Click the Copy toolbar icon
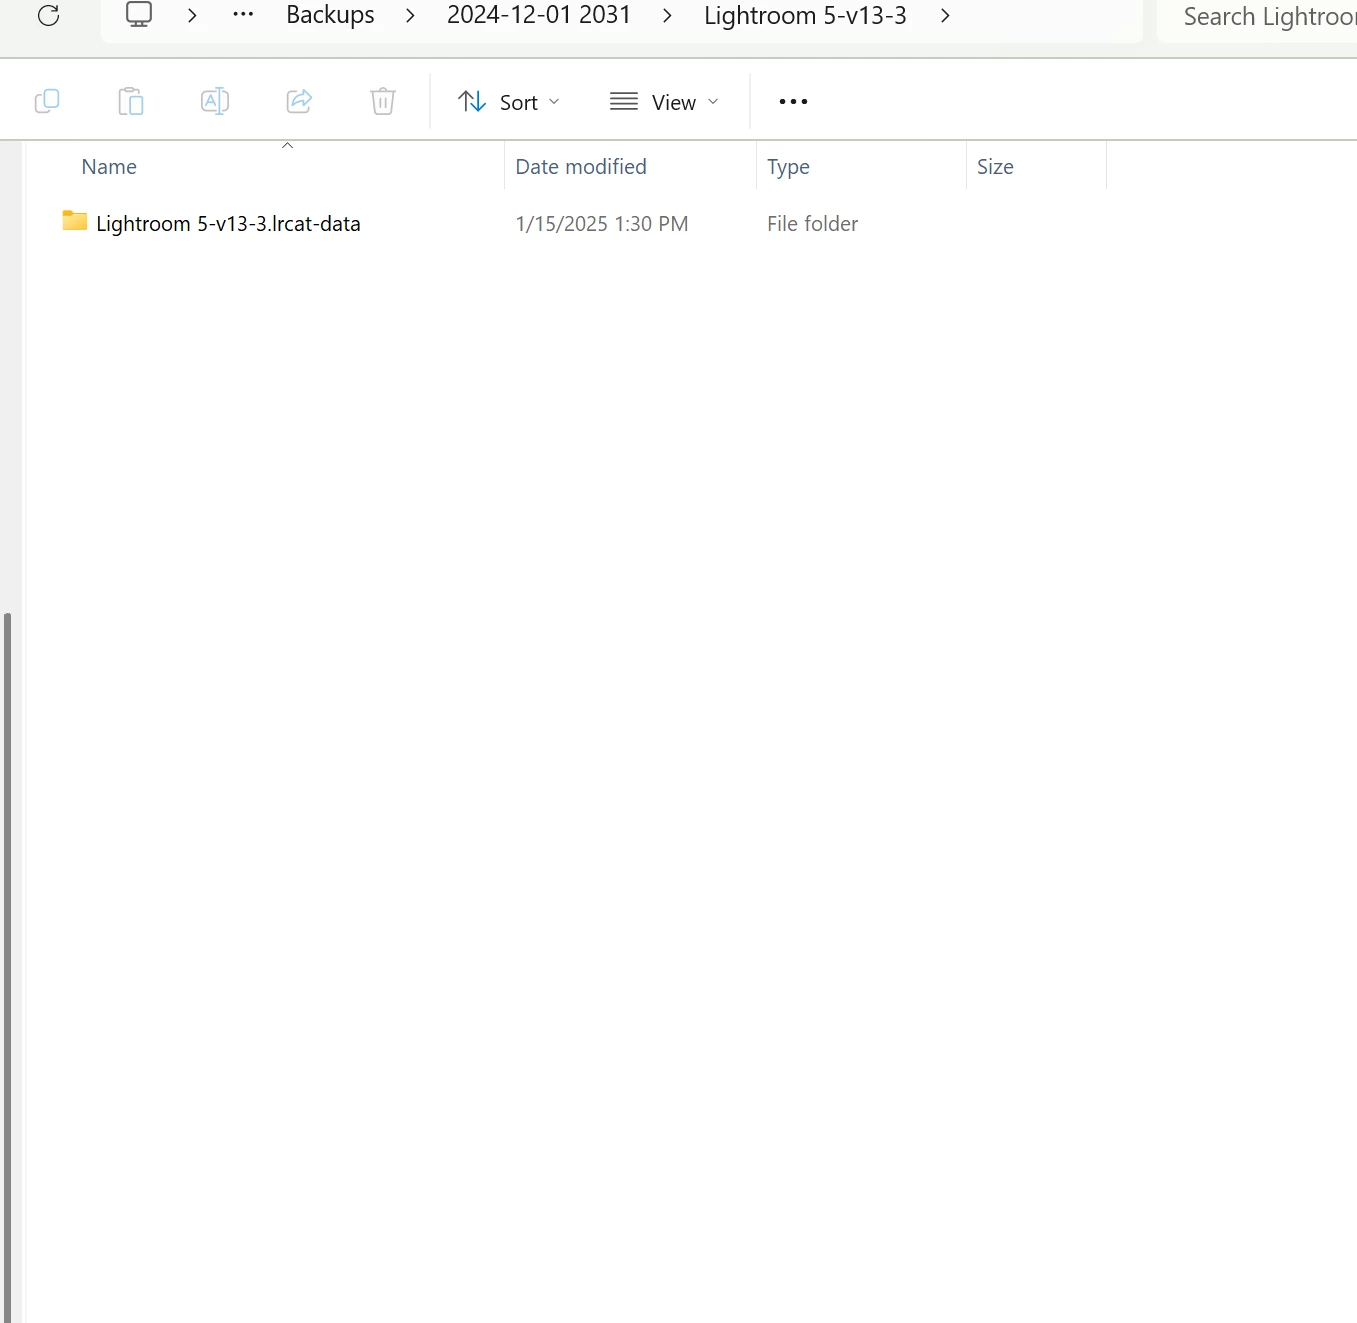 point(47,101)
